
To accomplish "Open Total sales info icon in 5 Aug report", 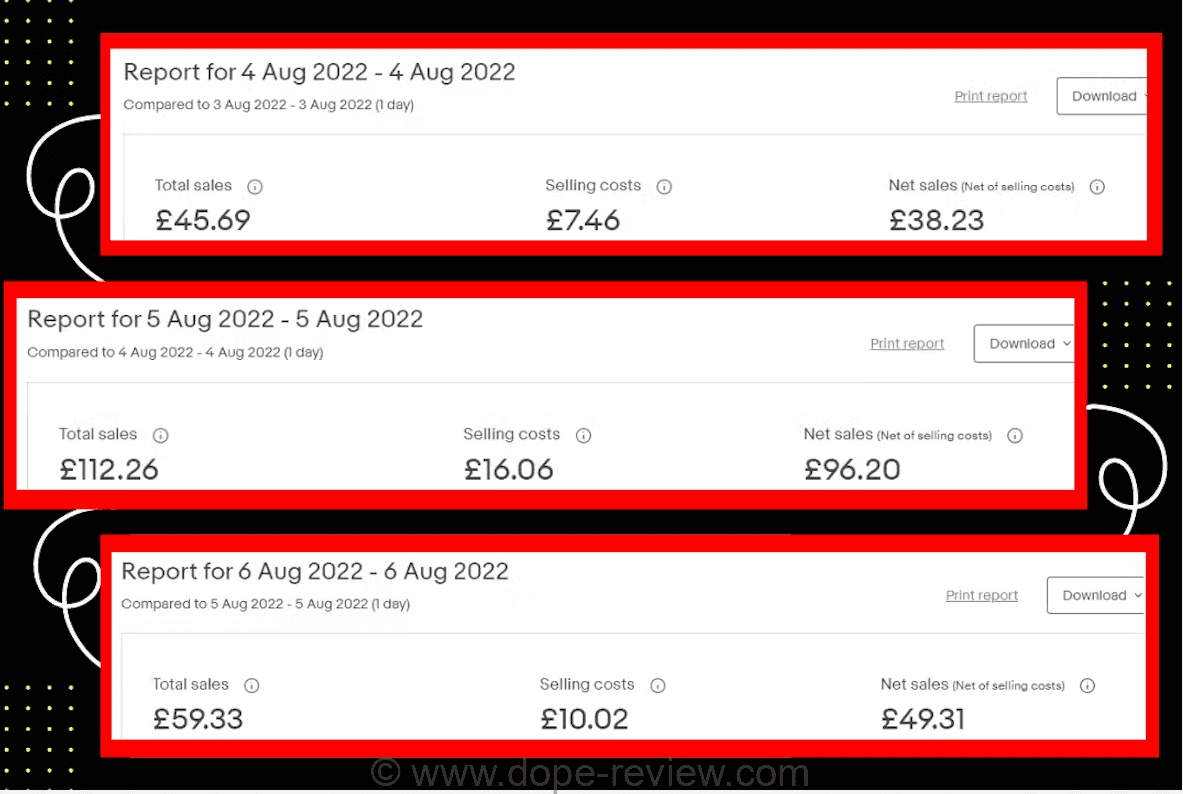I will coord(160,436).
